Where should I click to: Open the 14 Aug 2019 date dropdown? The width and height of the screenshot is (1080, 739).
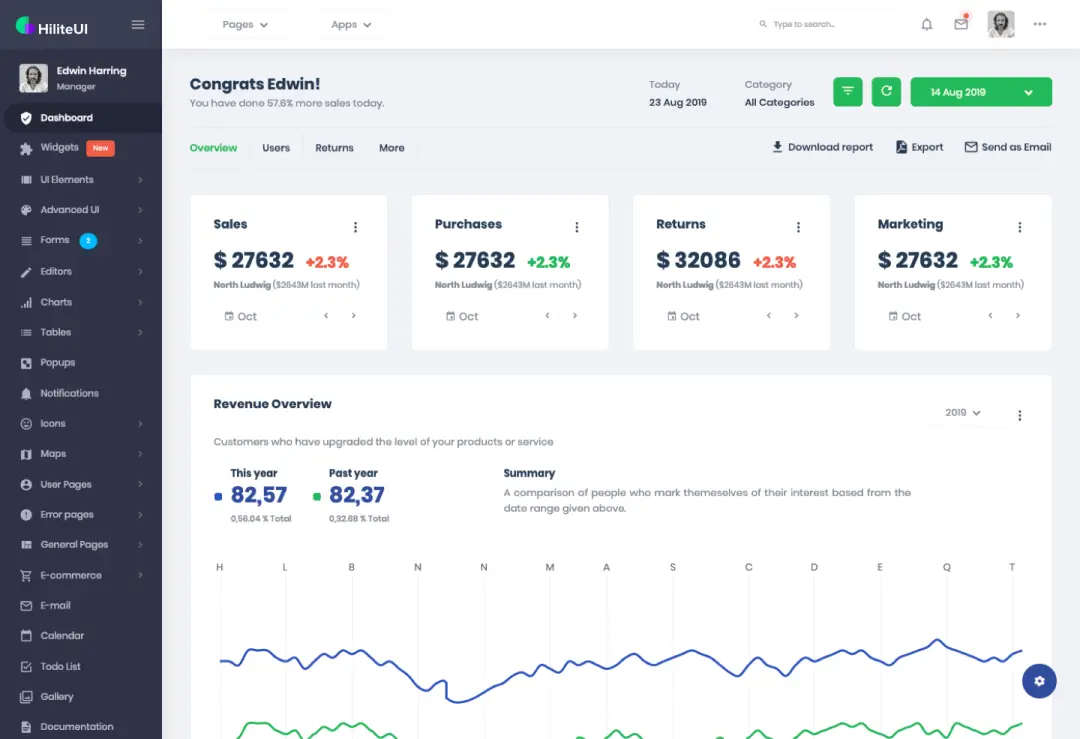[x=980, y=92]
